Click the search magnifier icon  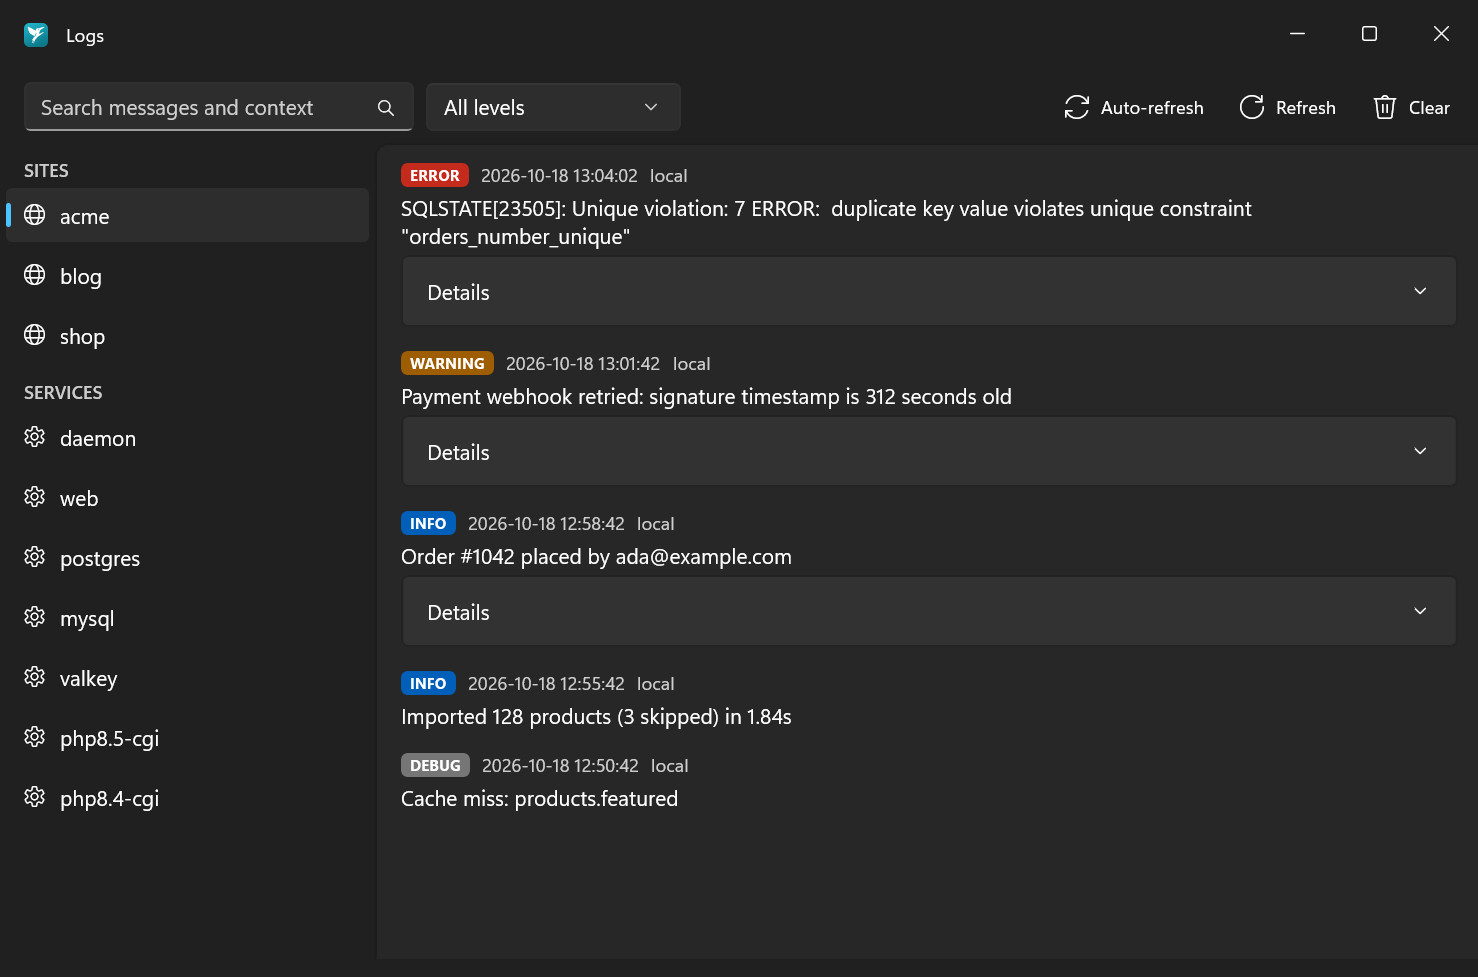click(x=386, y=108)
